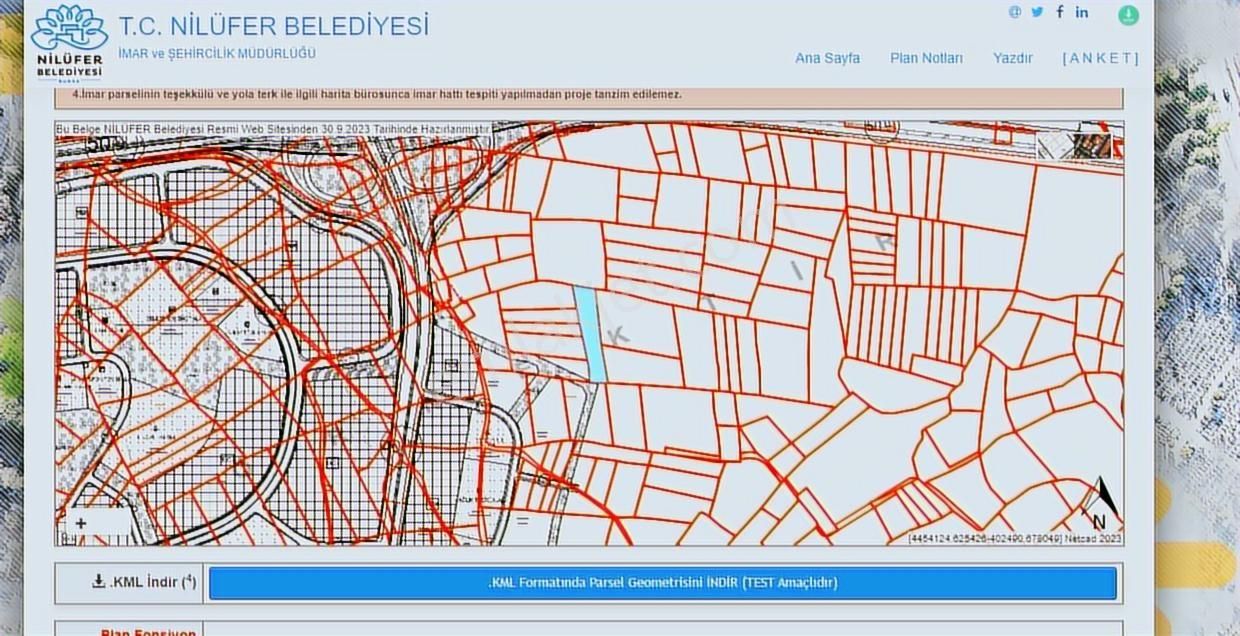The width and height of the screenshot is (1240, 636).
Task: Open the Twitter social link
Action: (x=1037, y=12)
